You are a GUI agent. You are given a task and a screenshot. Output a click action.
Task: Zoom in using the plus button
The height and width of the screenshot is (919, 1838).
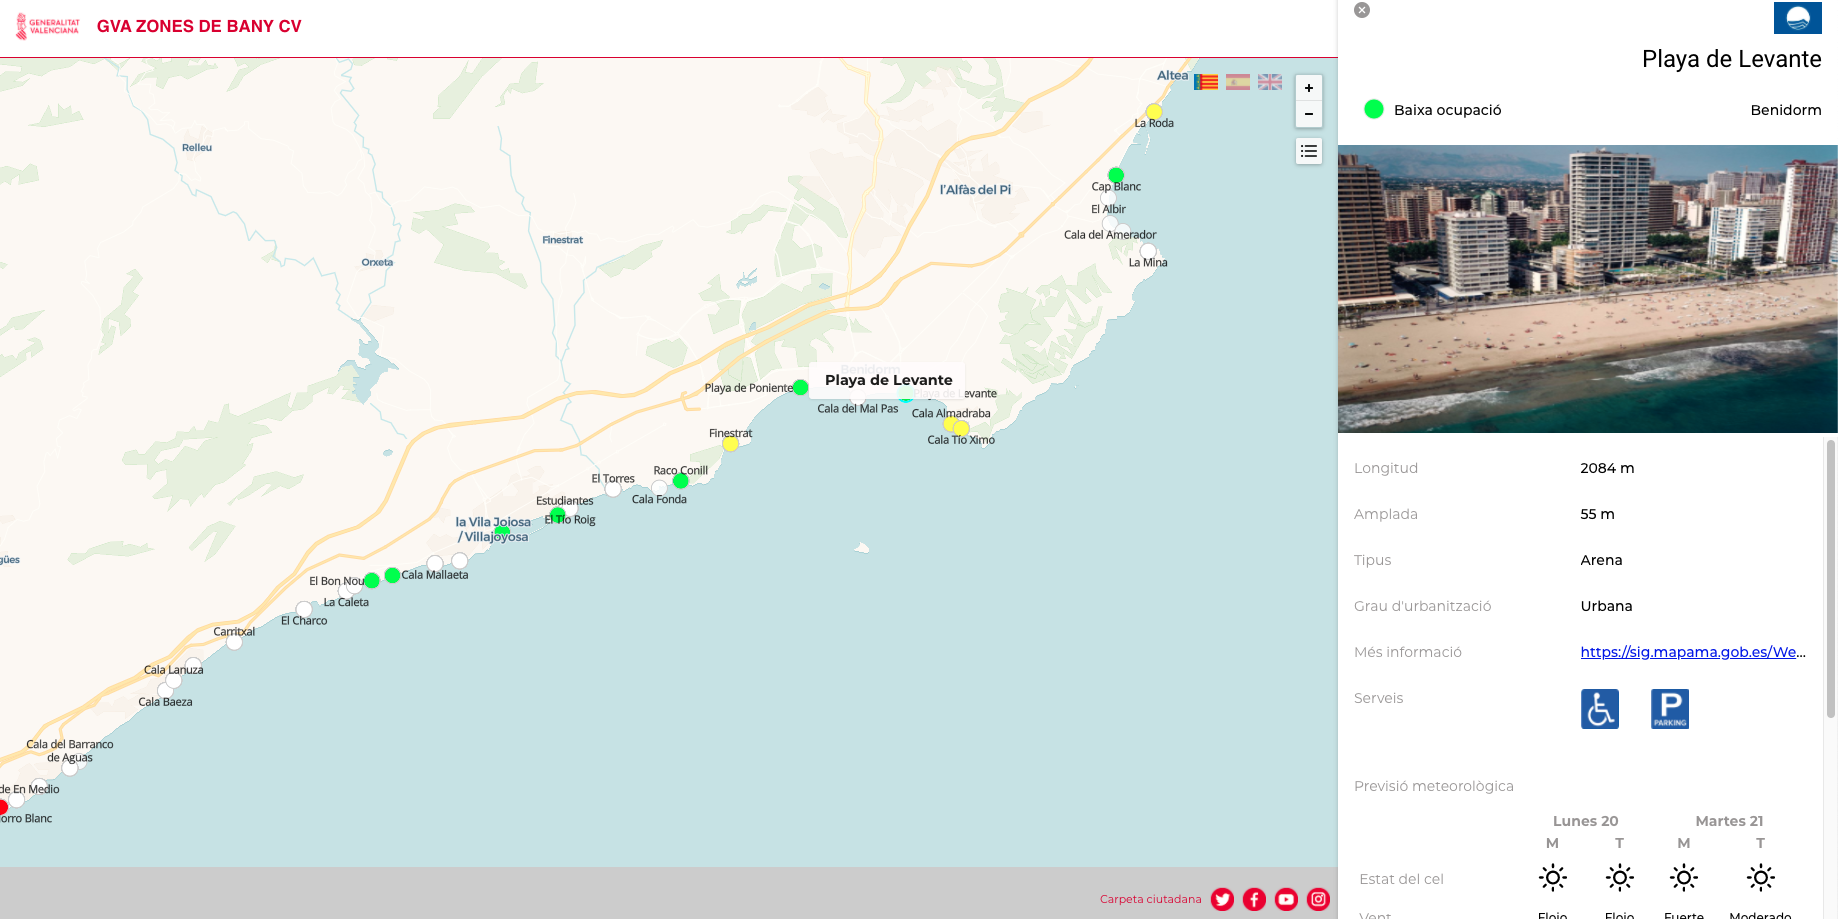1308,87
